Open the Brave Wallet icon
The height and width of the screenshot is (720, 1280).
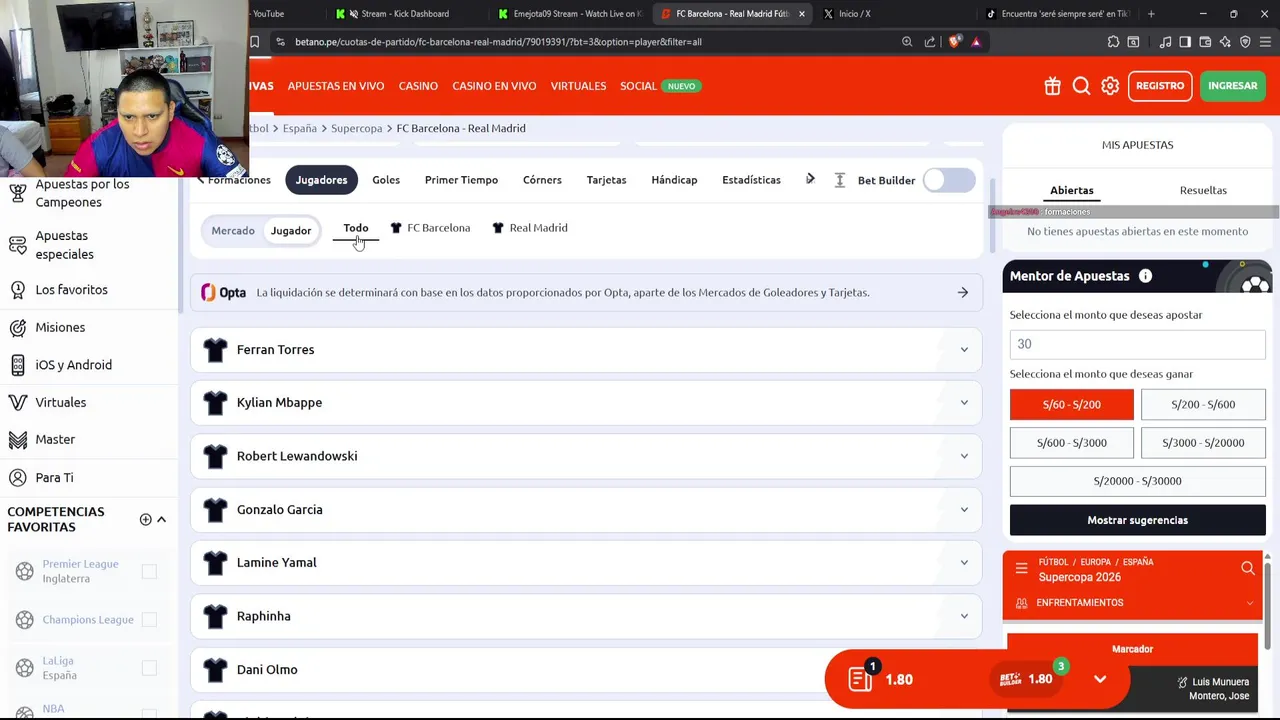1205,42
